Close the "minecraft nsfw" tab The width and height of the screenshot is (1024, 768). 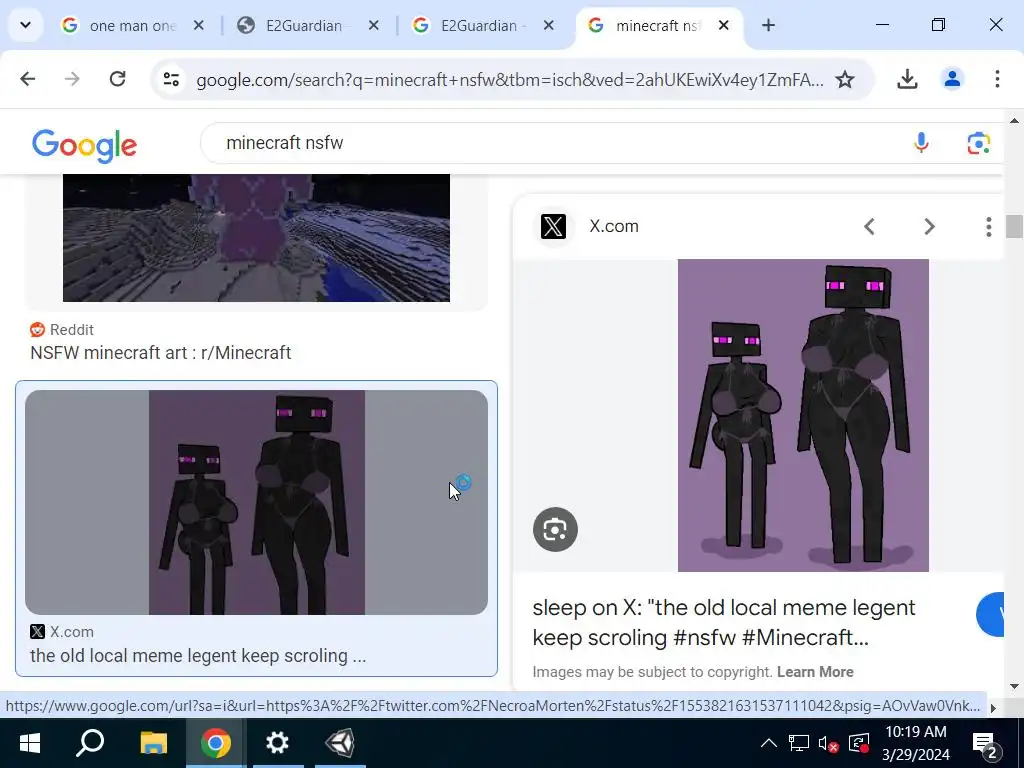(724, 25)
